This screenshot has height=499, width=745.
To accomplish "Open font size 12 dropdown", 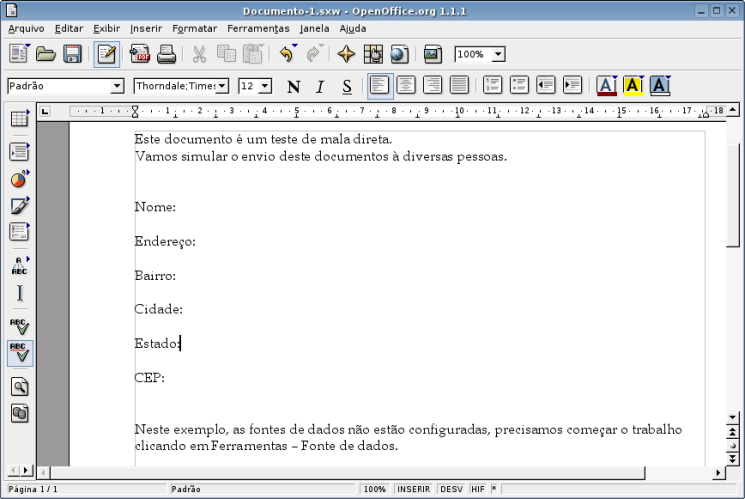I will coord(265,86).
